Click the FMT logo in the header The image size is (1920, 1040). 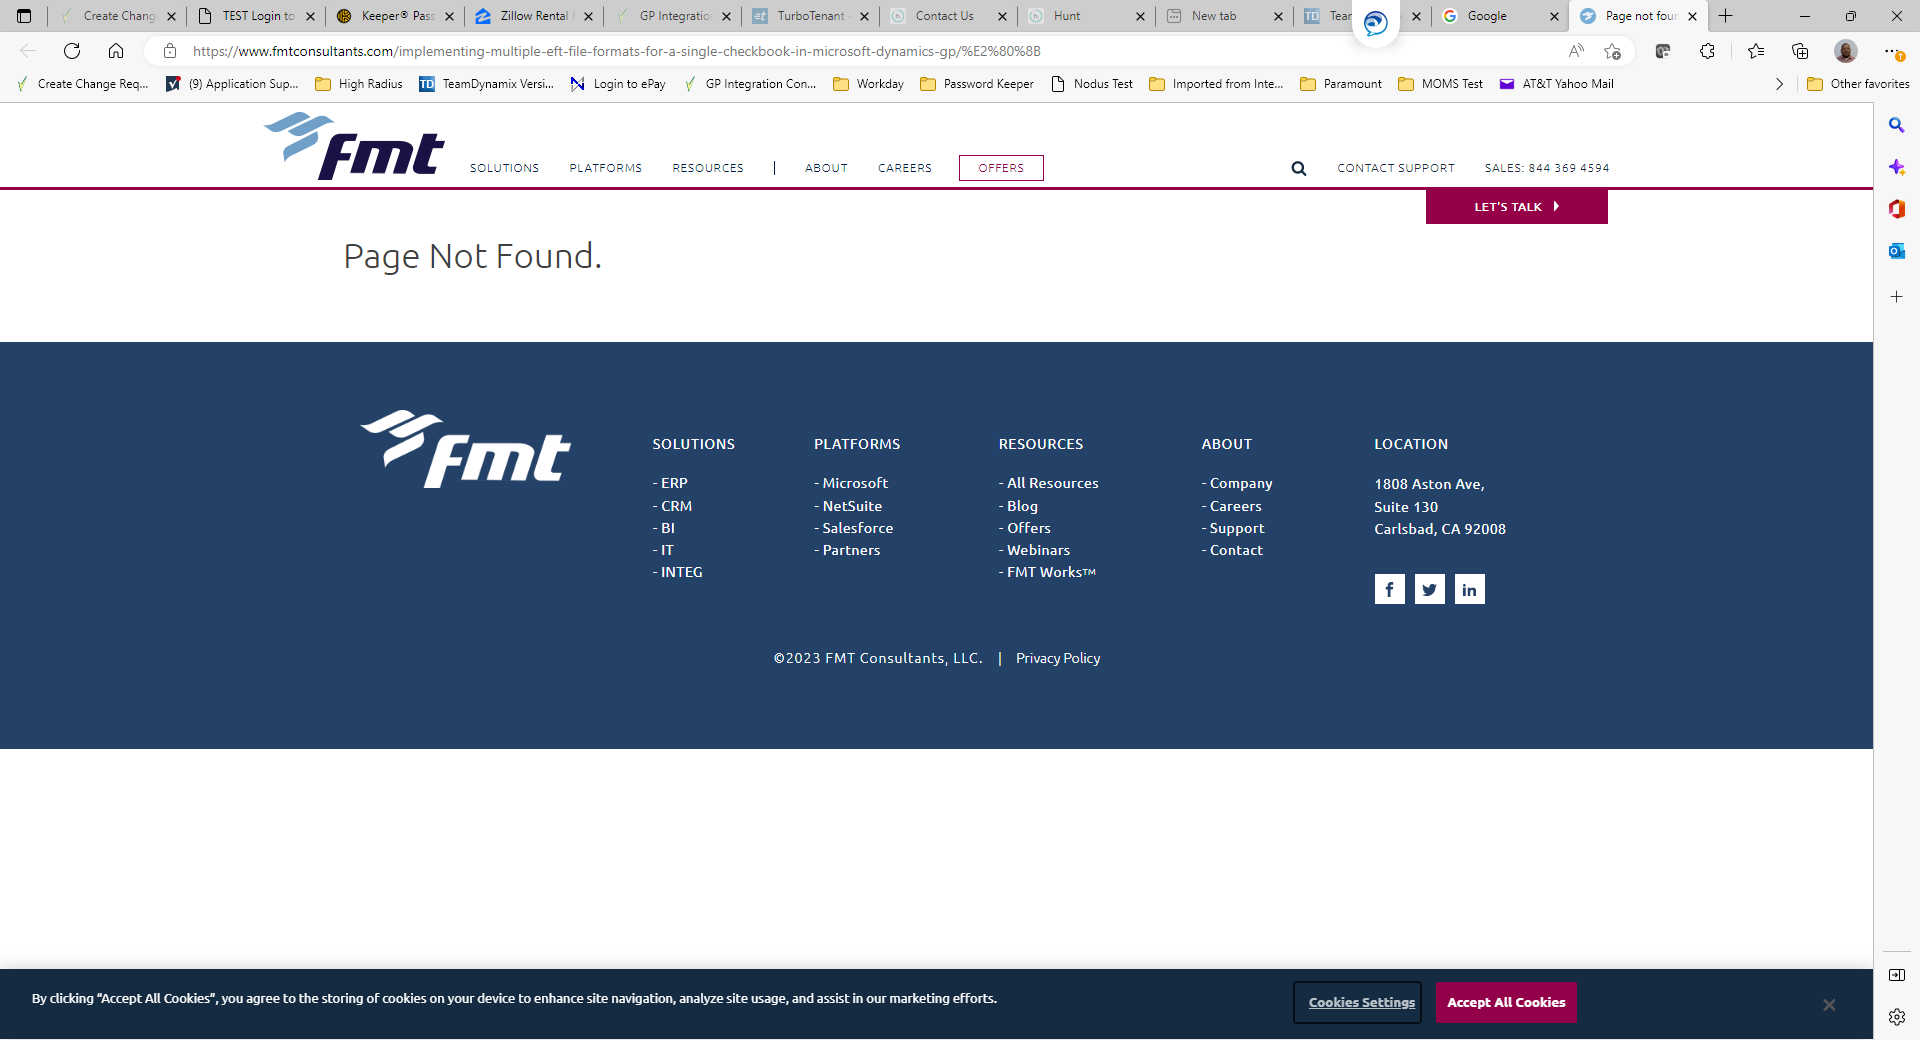[354, 146]
